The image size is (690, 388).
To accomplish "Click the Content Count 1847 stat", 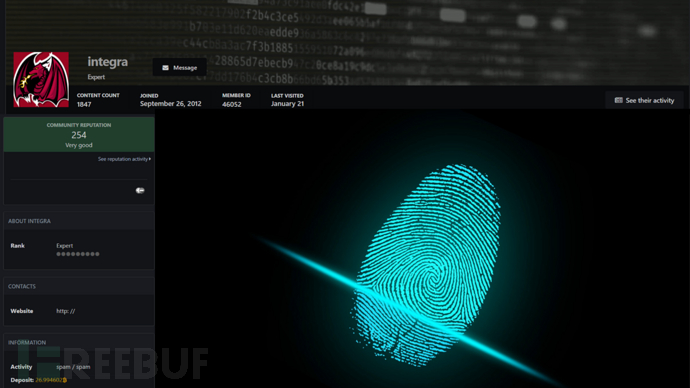I will 98,100.
